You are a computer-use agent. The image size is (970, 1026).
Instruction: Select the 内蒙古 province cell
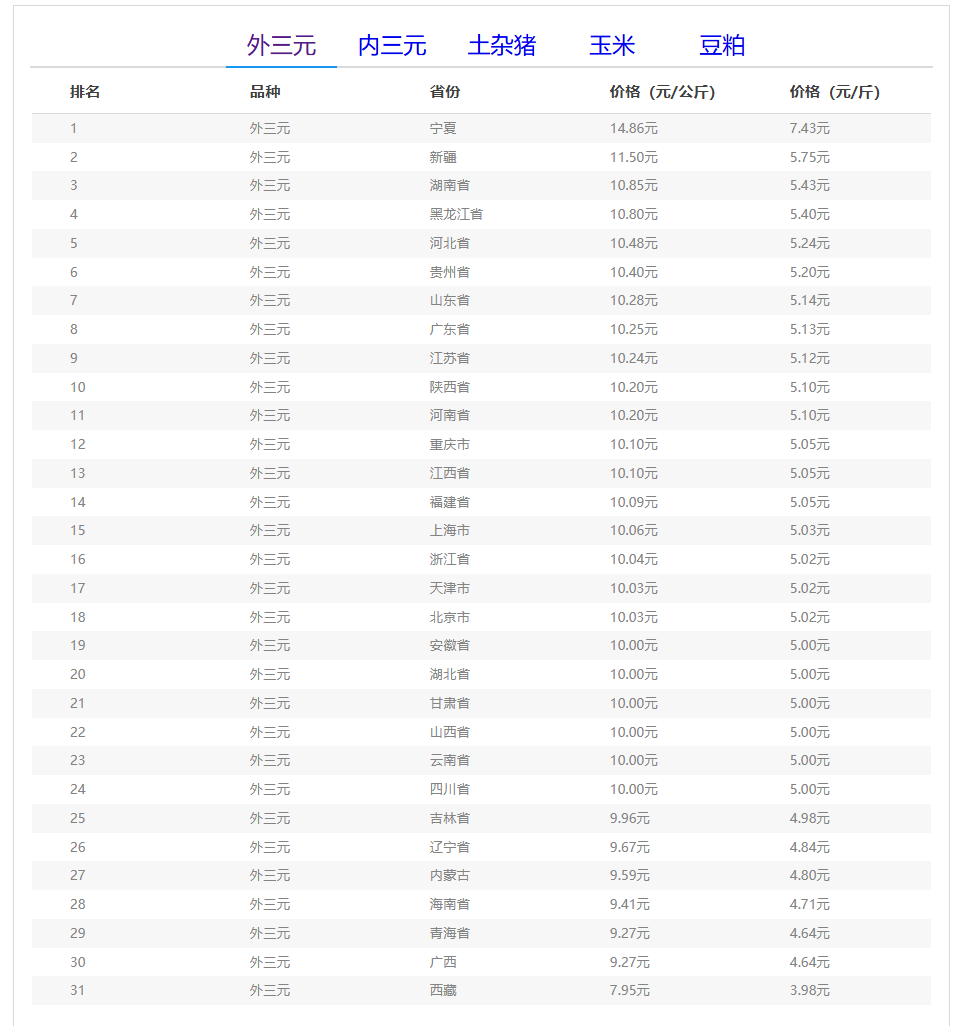click(x=450, y=875)
